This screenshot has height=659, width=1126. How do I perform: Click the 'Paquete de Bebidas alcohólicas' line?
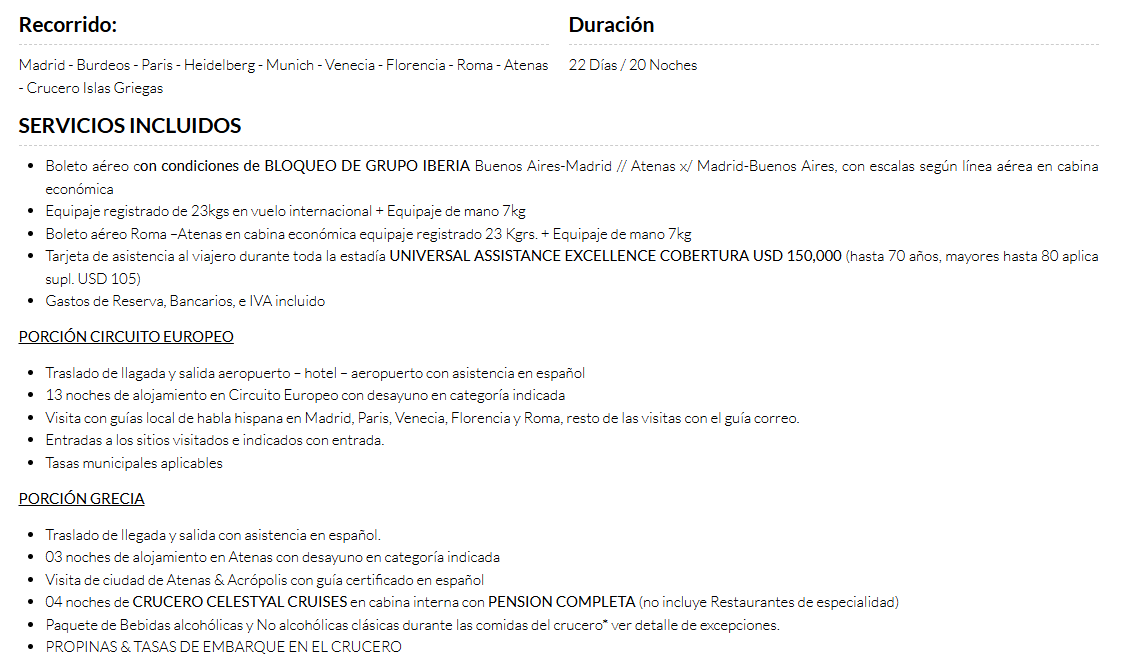pyautogui.click(x=413, y=625)
